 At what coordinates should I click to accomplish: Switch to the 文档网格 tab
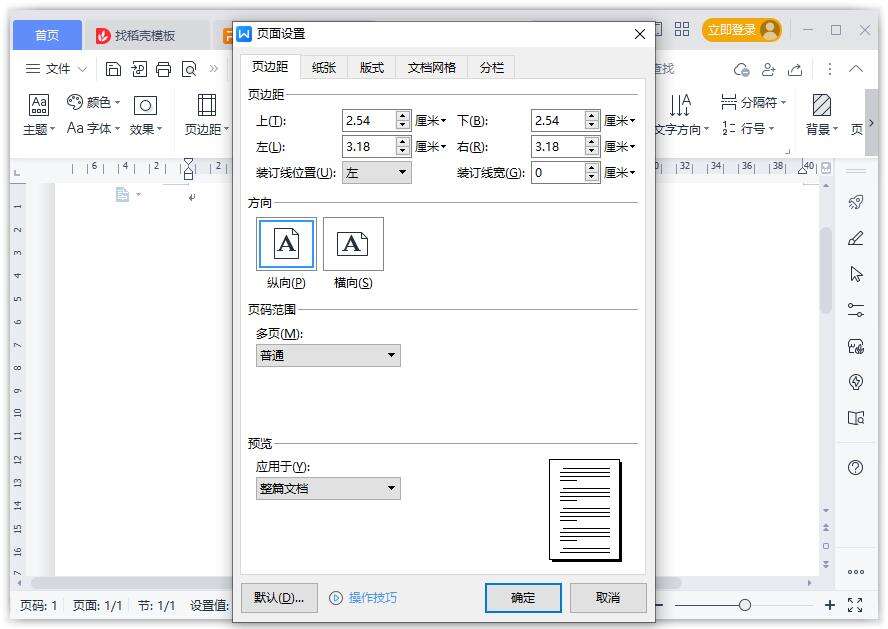431,68
